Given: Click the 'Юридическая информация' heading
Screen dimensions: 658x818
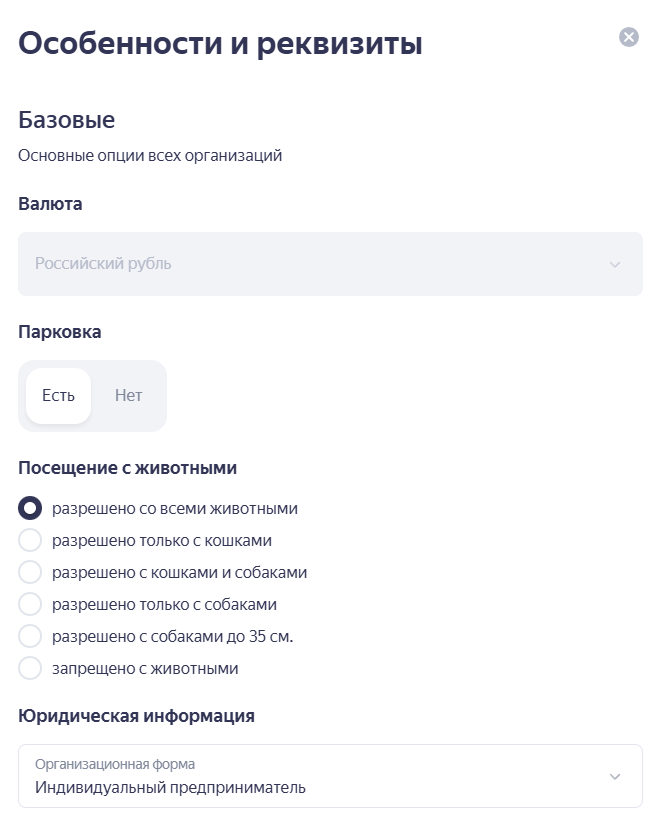Looking at the screenshot, I should [136, 716].
